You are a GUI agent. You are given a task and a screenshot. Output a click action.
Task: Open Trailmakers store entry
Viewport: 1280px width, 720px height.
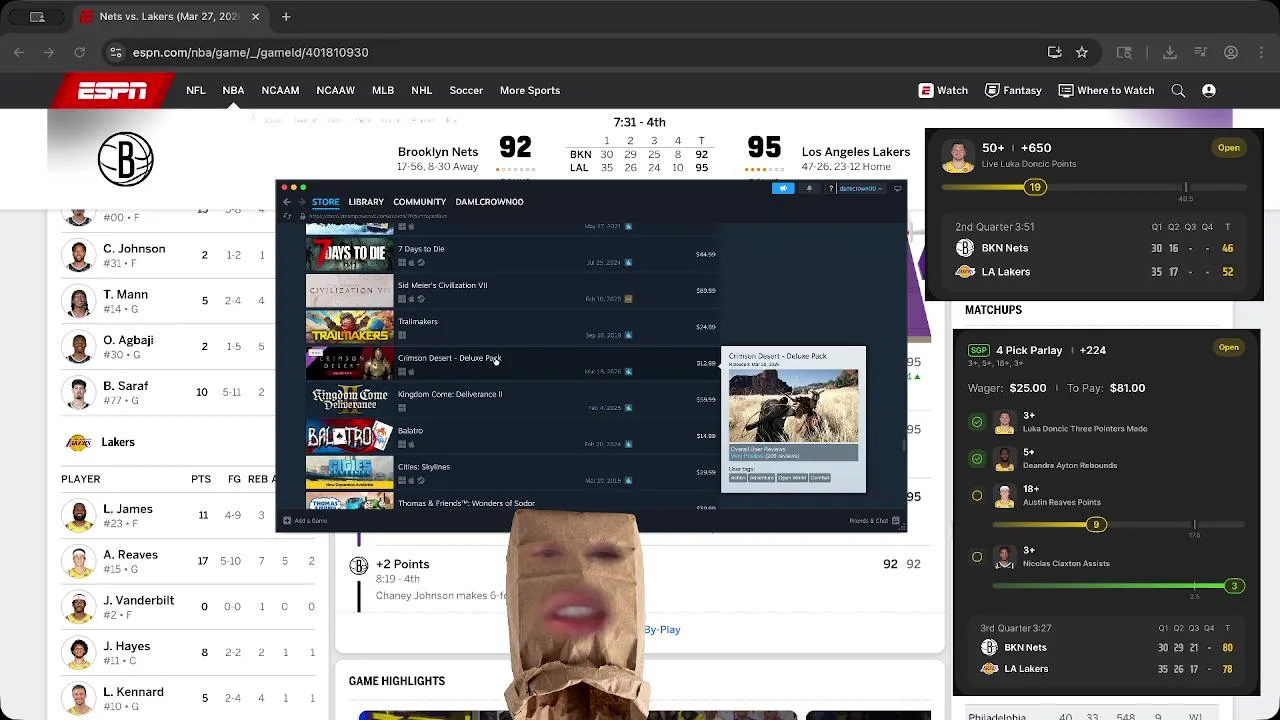[511, 326]
